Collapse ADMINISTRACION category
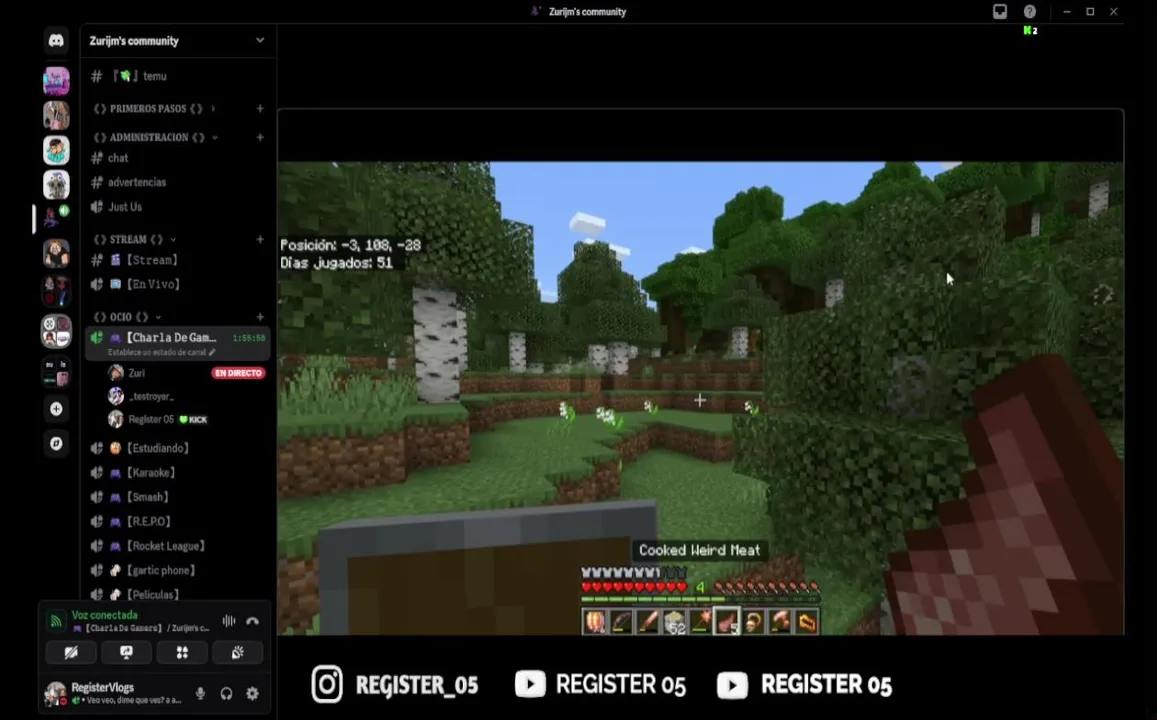 [156, 137]
